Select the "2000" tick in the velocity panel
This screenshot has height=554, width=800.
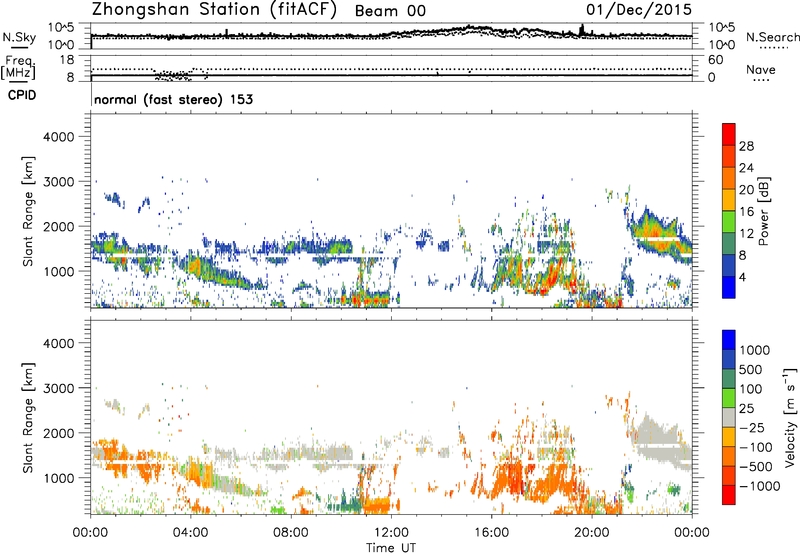point(58,433)
